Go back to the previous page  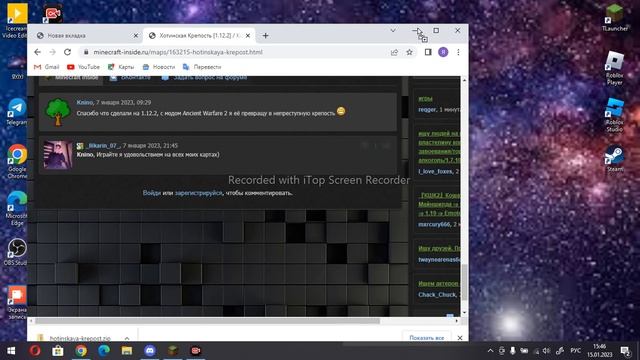point(38,52)
